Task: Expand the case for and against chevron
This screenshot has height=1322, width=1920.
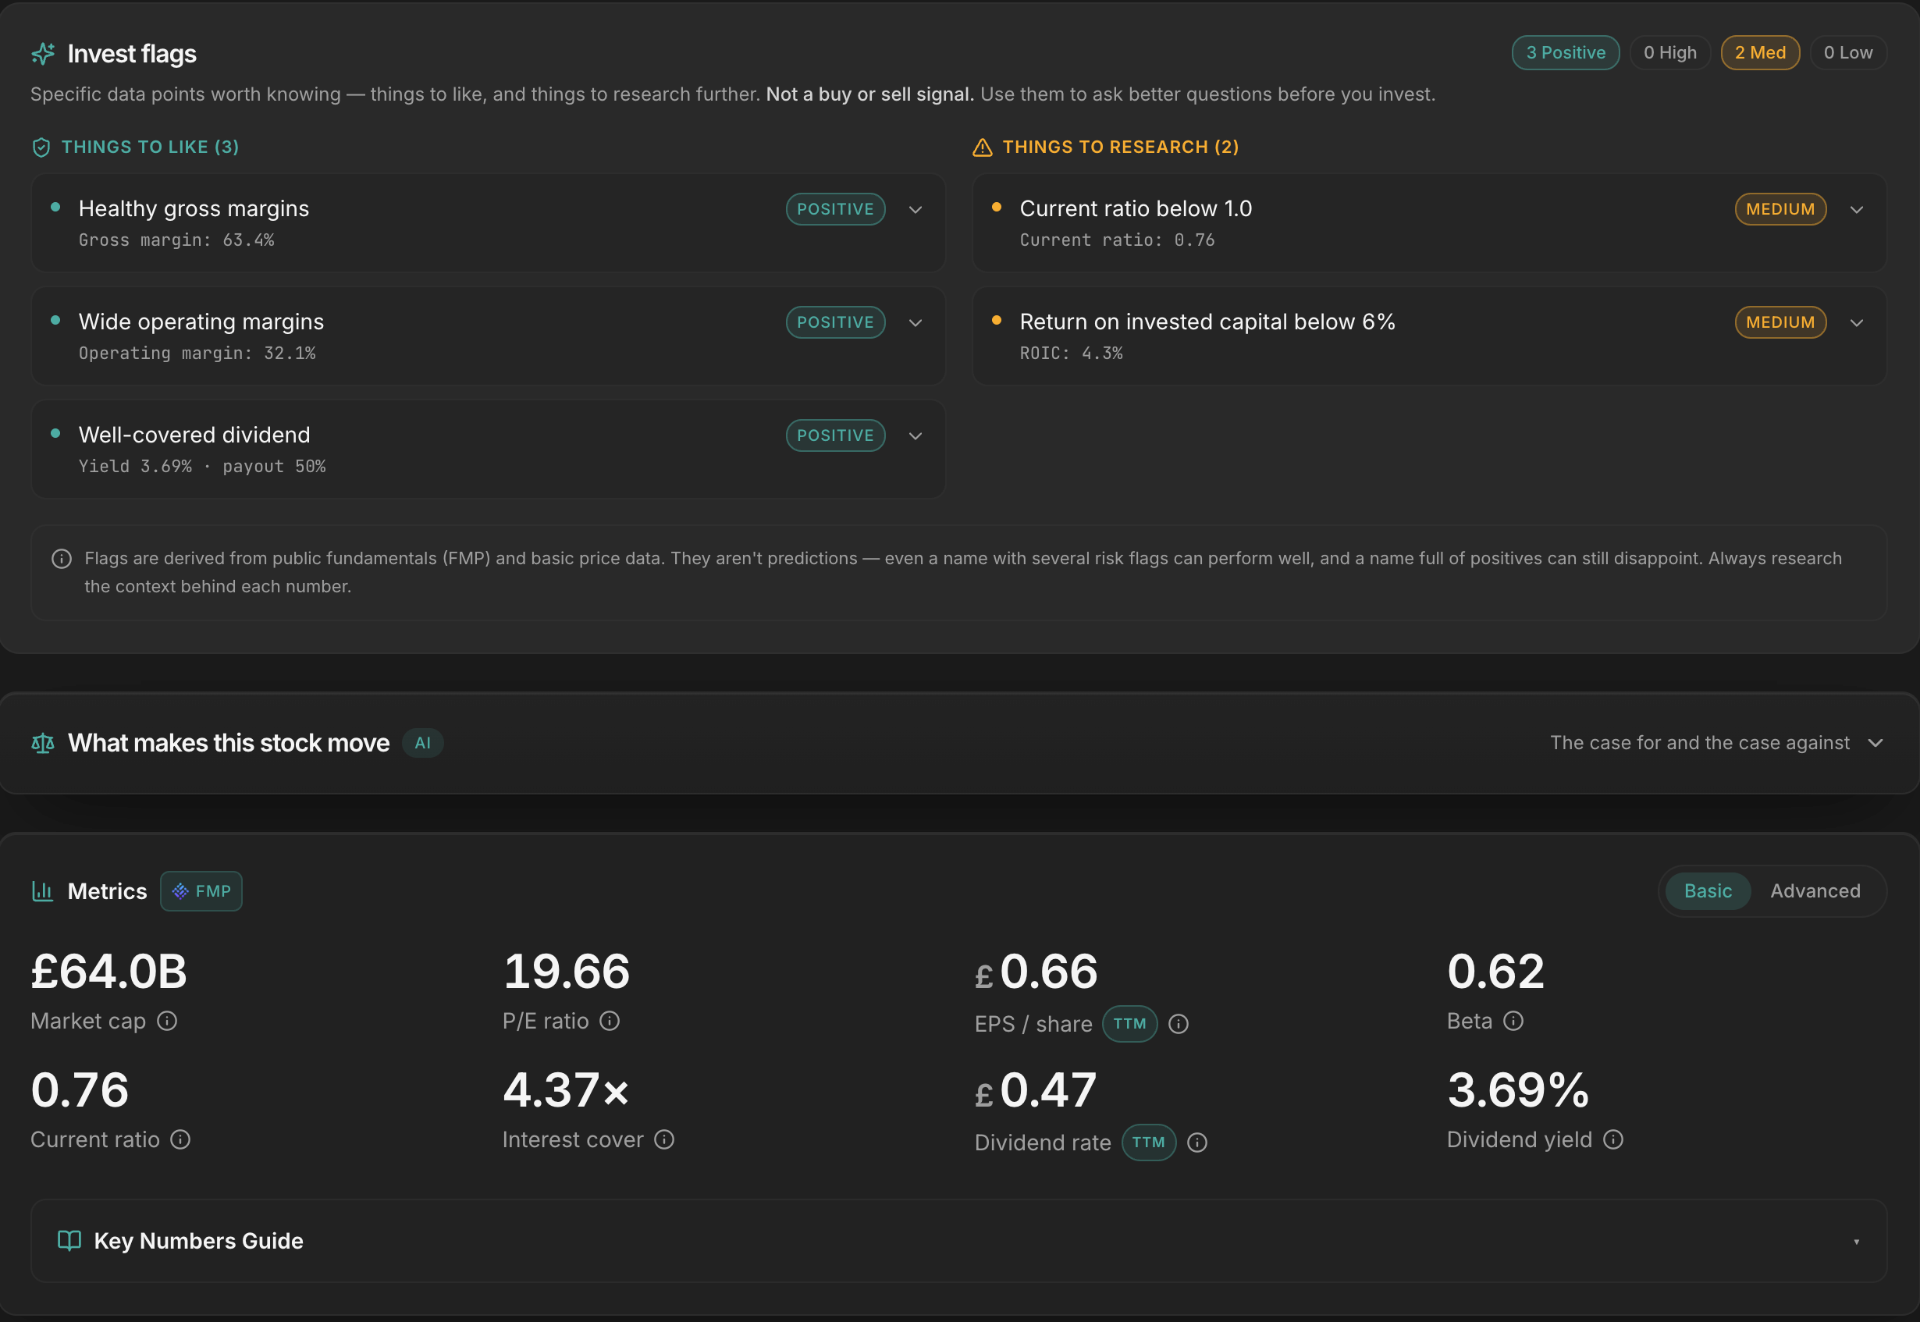Action: tap(1876, 743)
